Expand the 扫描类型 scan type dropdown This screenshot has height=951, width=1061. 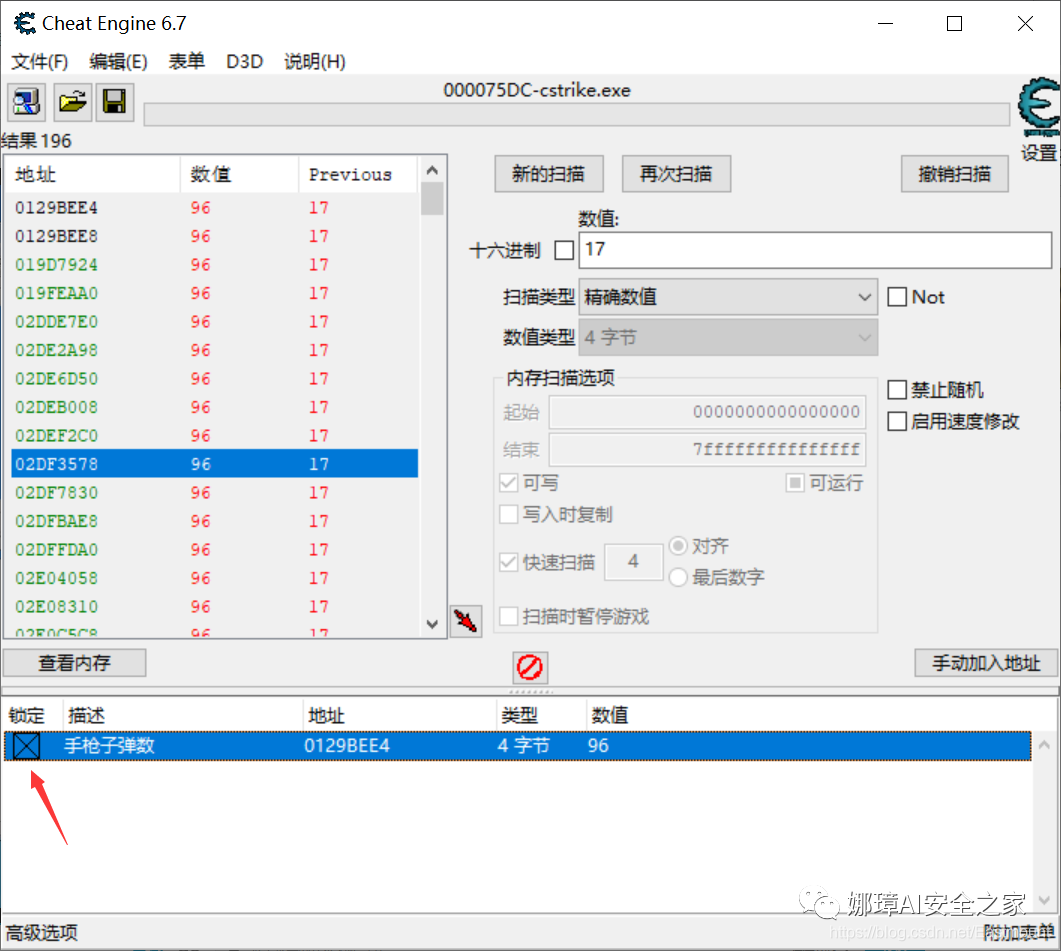tap(728, 297)
